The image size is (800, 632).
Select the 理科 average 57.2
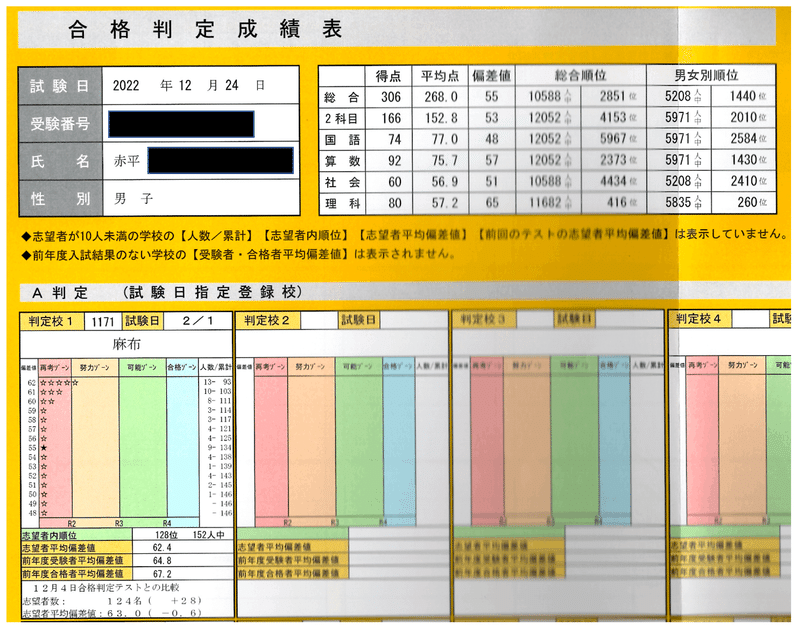[444, 204]
